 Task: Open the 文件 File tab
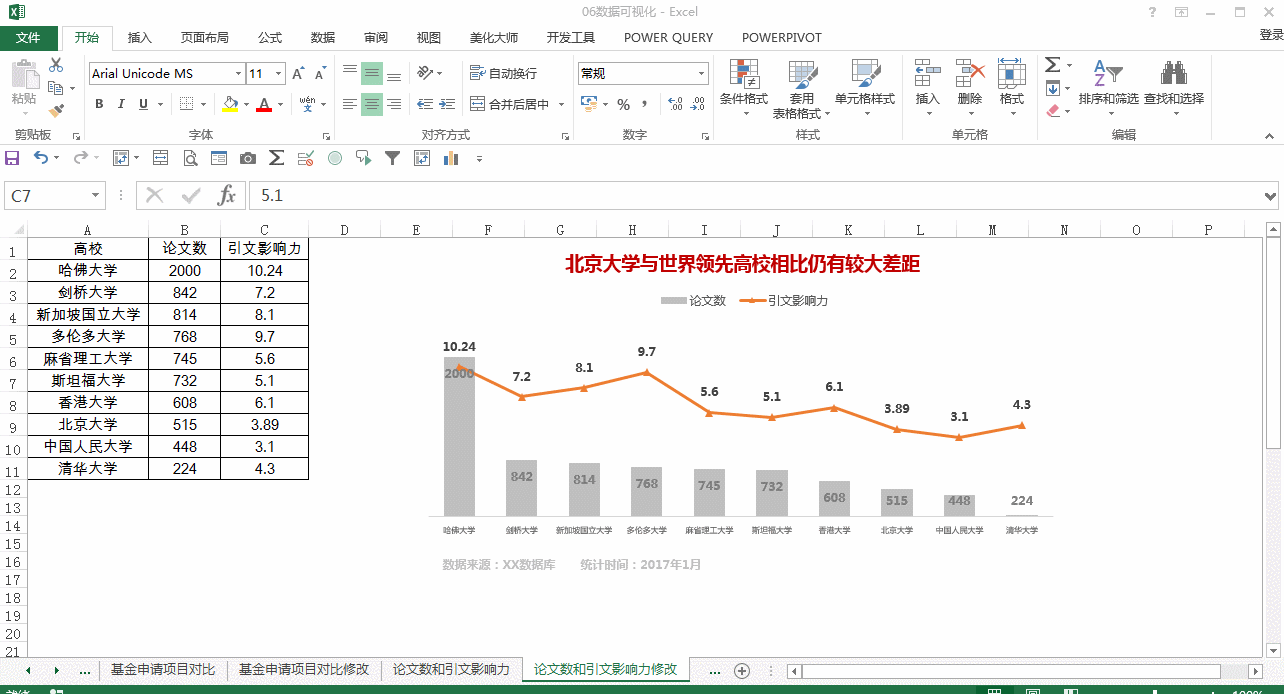pyautogui.click(x=29, y=38)
